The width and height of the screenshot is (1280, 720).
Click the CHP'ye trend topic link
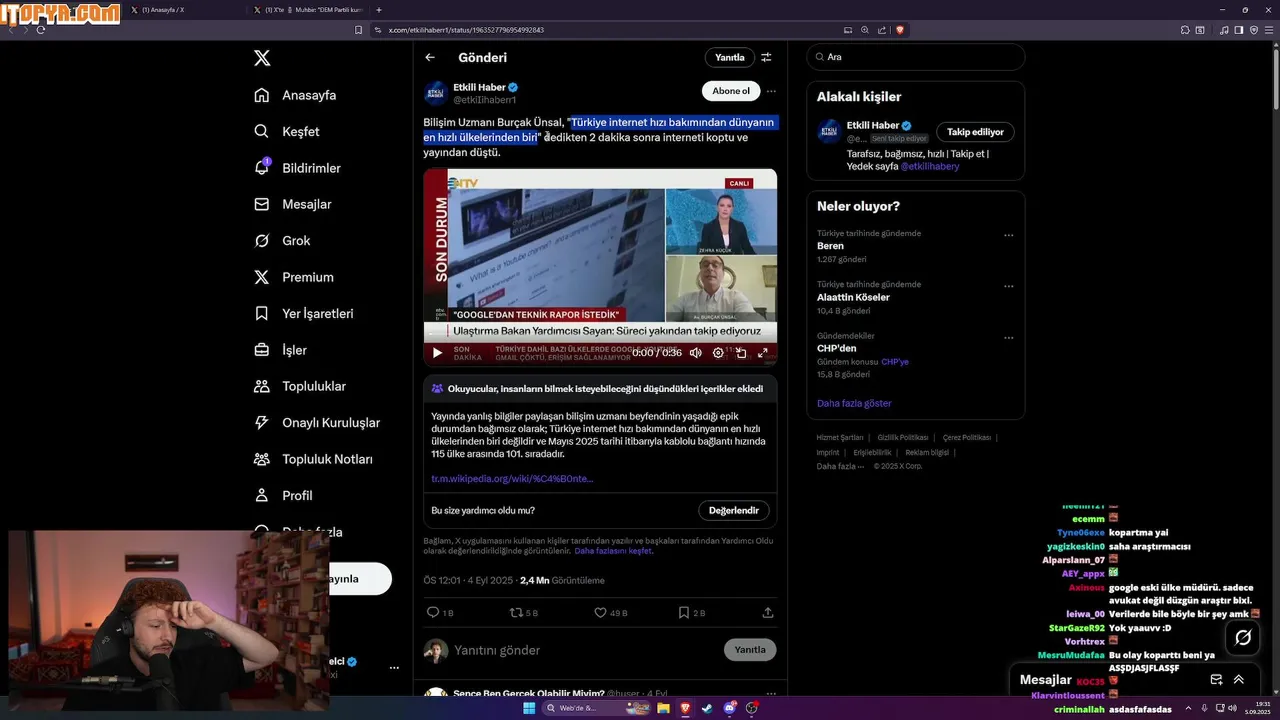pos(895,362)
